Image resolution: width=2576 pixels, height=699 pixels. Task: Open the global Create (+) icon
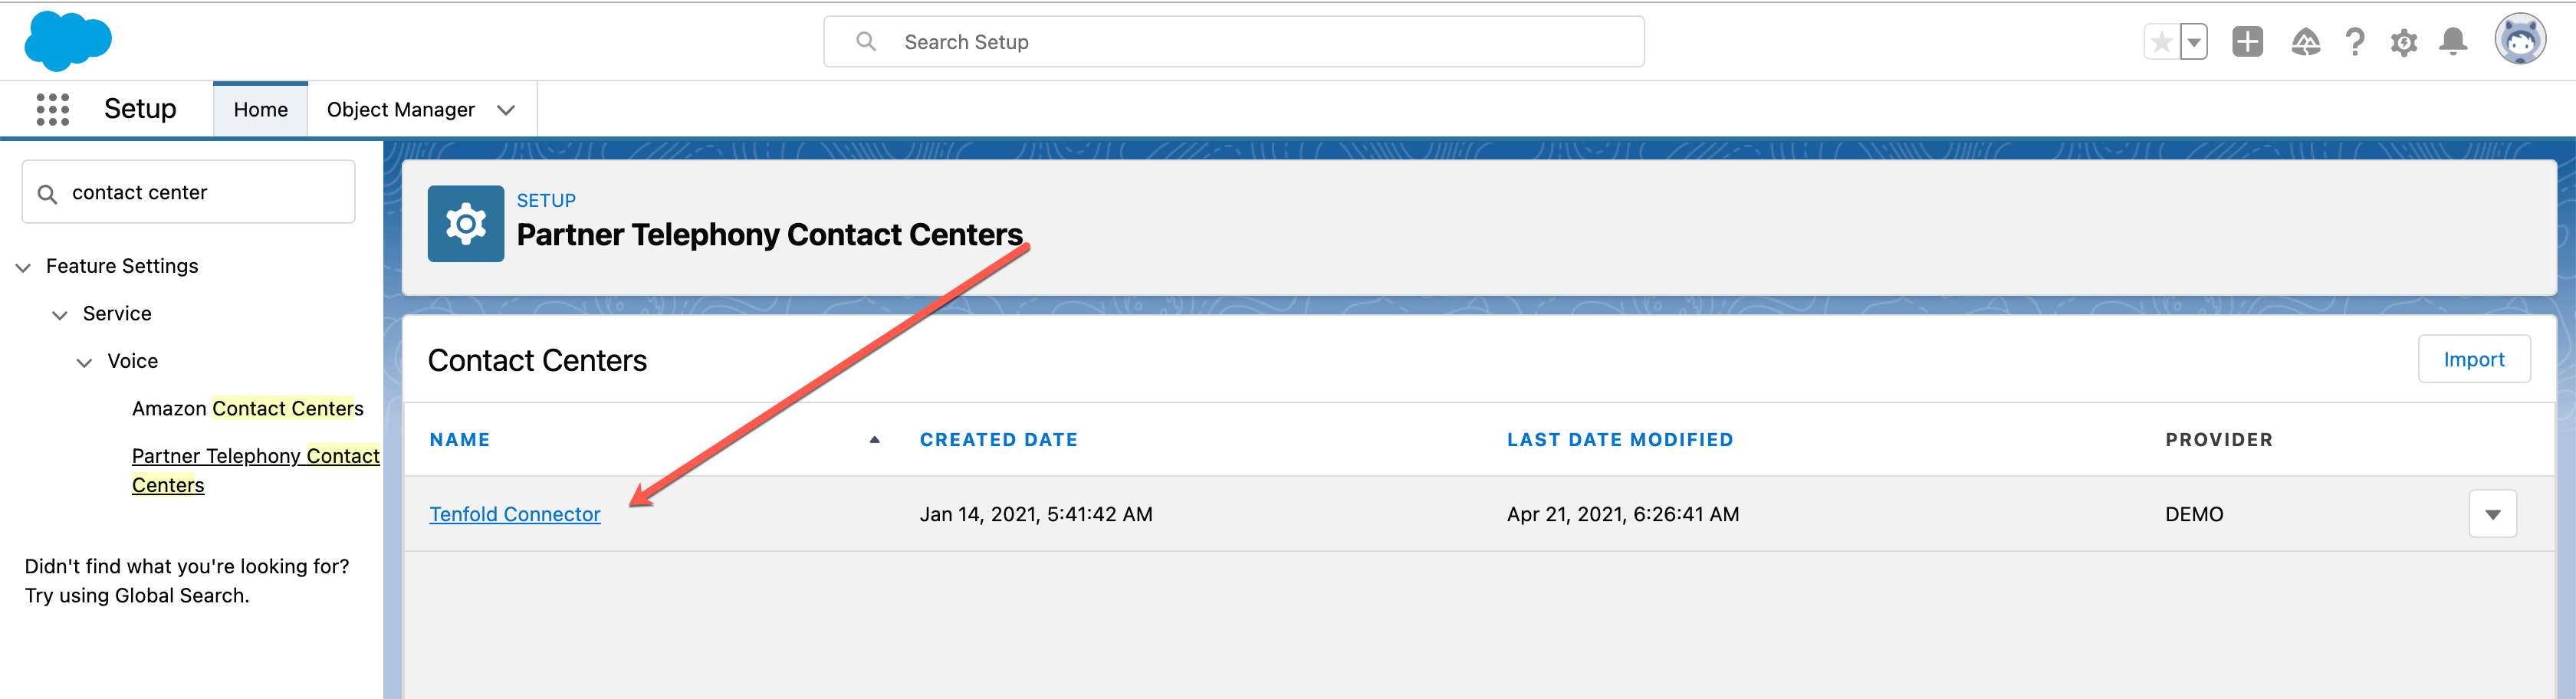(2247, 41)
